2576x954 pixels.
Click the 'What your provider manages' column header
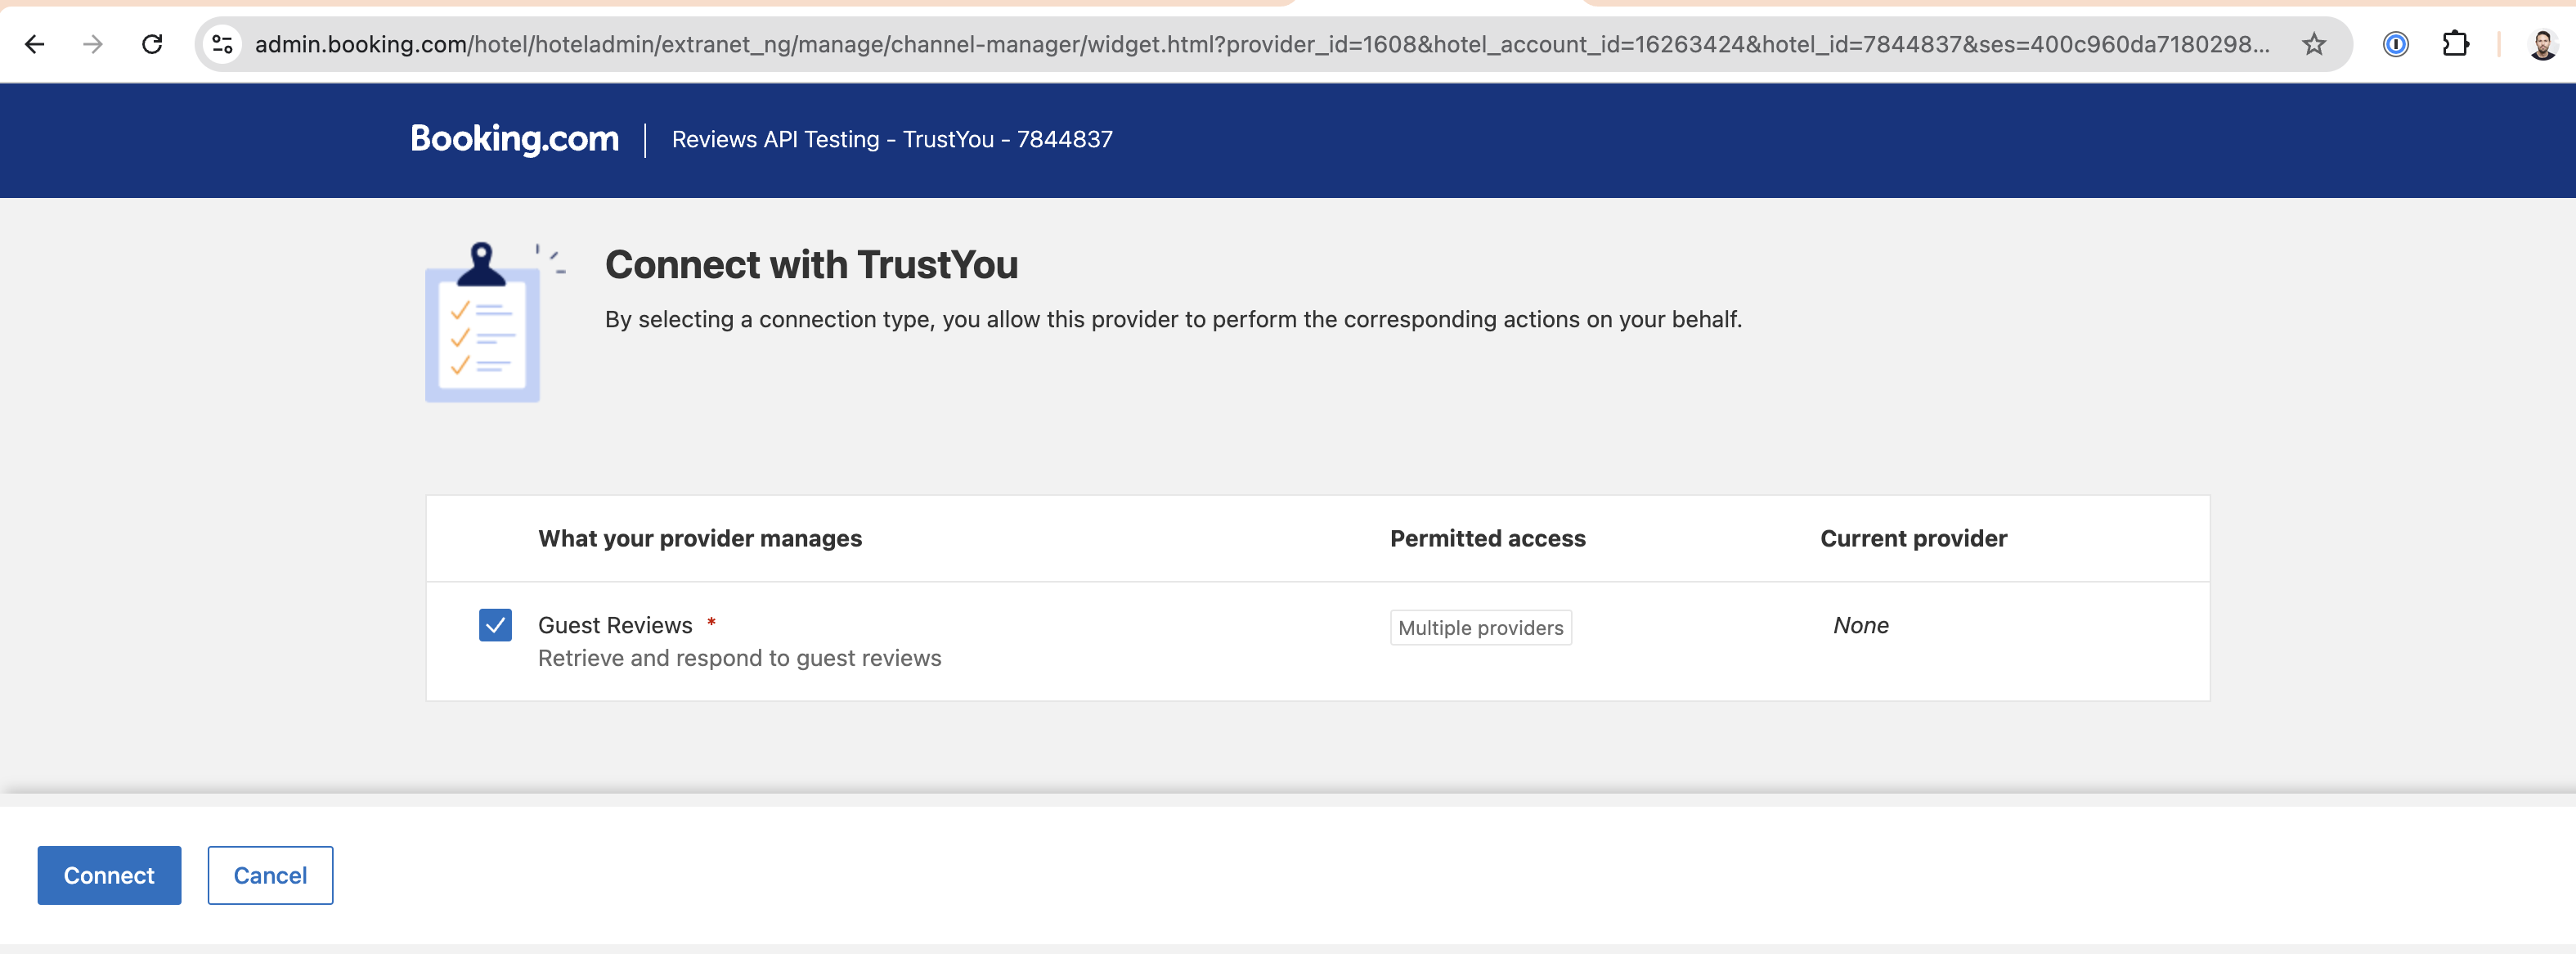click(x=700, y=539)
